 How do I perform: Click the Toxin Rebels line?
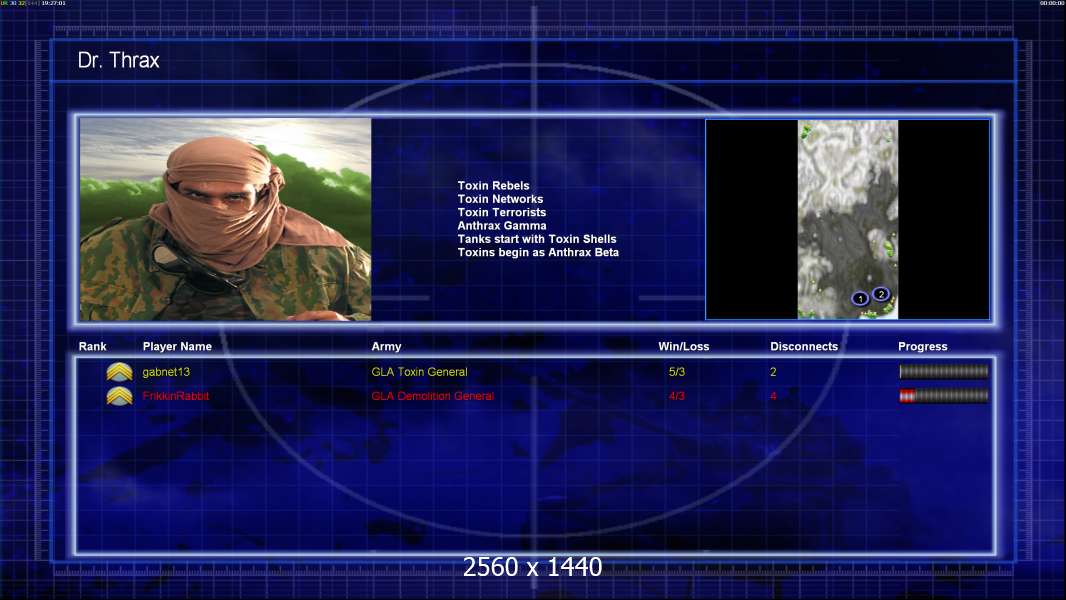tap(493, 186)
